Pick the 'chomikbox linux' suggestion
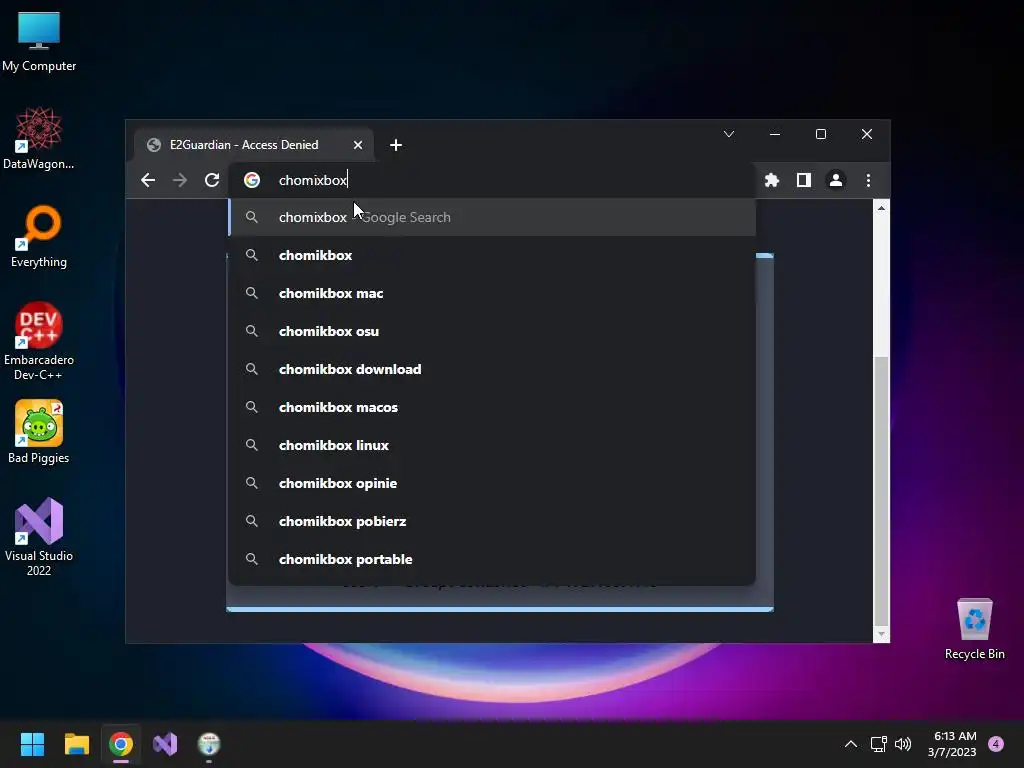The width and height of the screenshot is (1024, 768). coord(492,445)
